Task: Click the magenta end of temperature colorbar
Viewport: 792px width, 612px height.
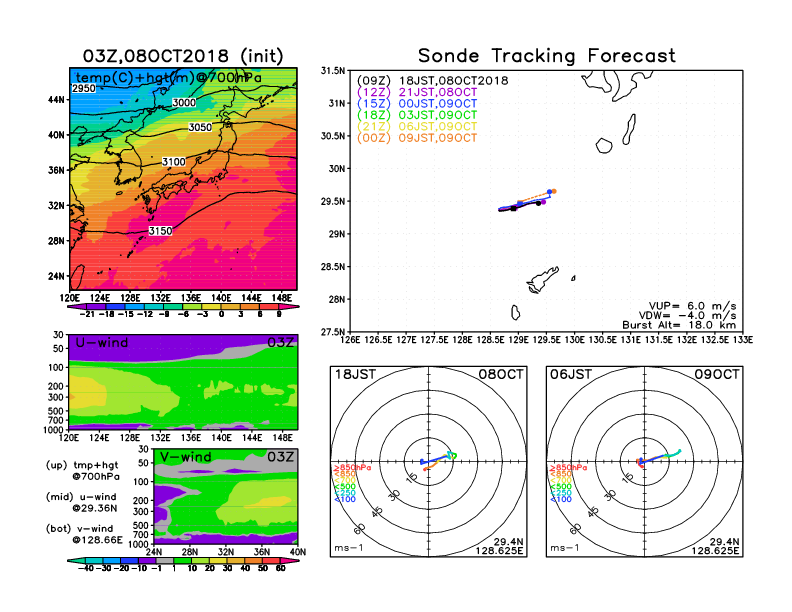Action: click(x=291, y=307)
